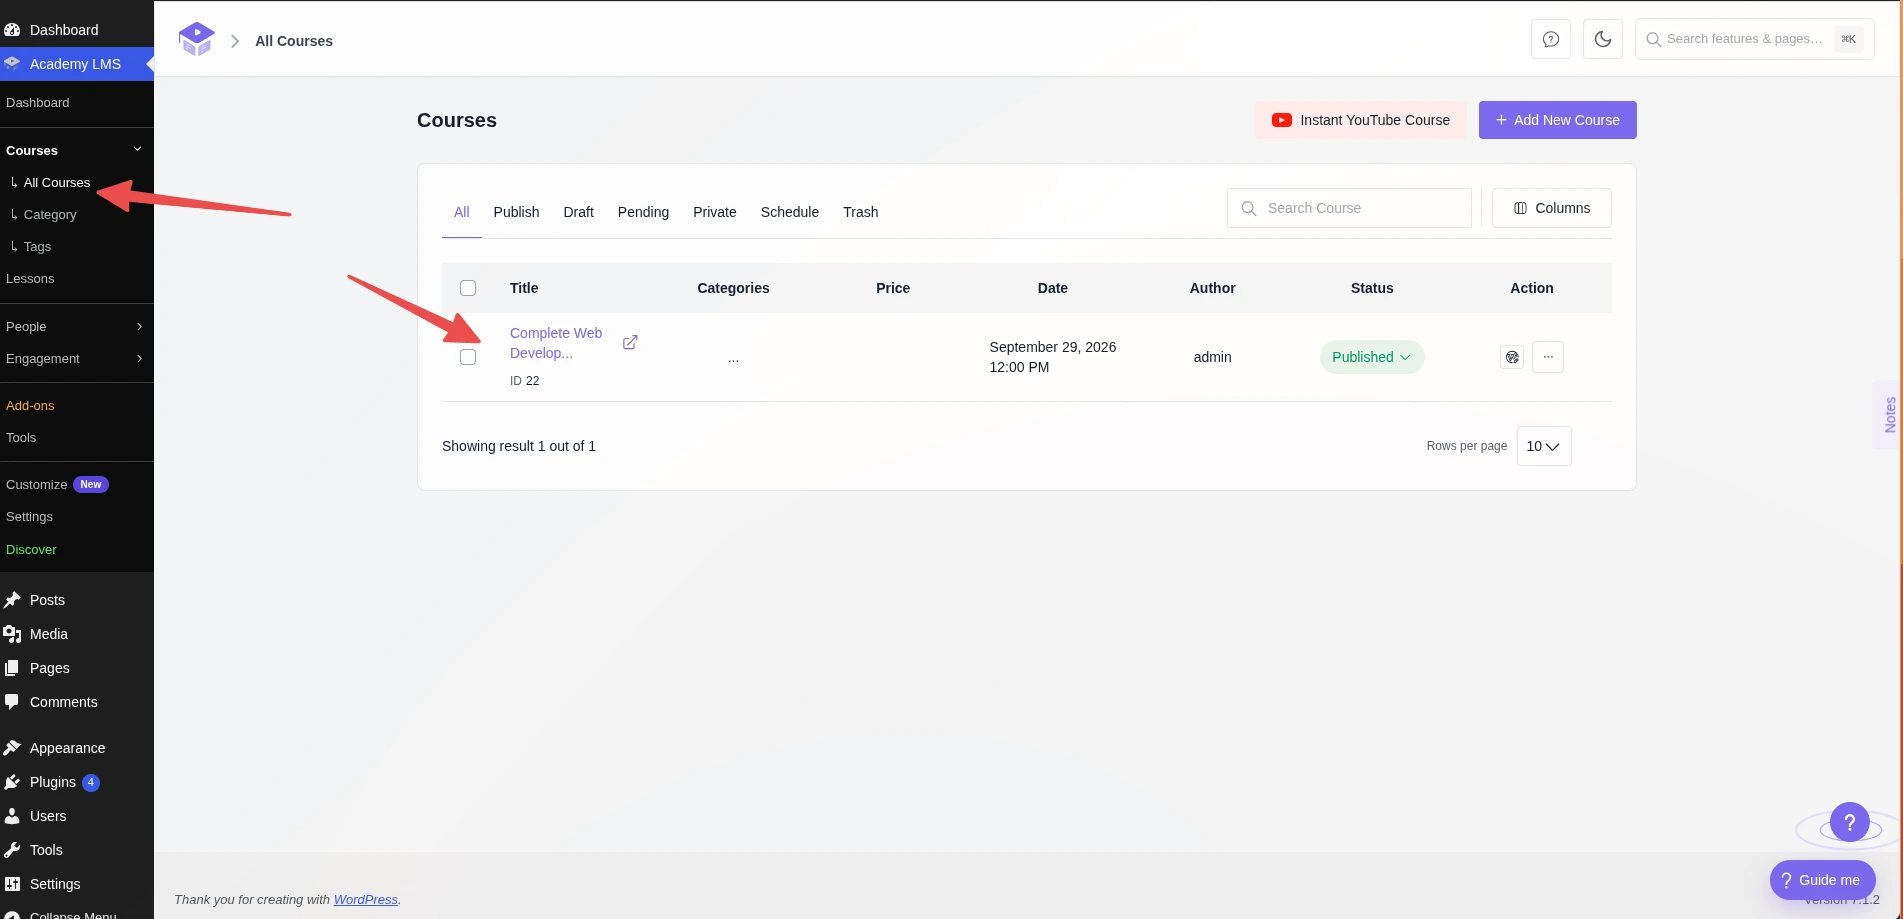The height and width of the screenshot is (919, 1903).
Task: Click the Tools wrench icon
Action: pyautogui.click(x=12, y=850)
